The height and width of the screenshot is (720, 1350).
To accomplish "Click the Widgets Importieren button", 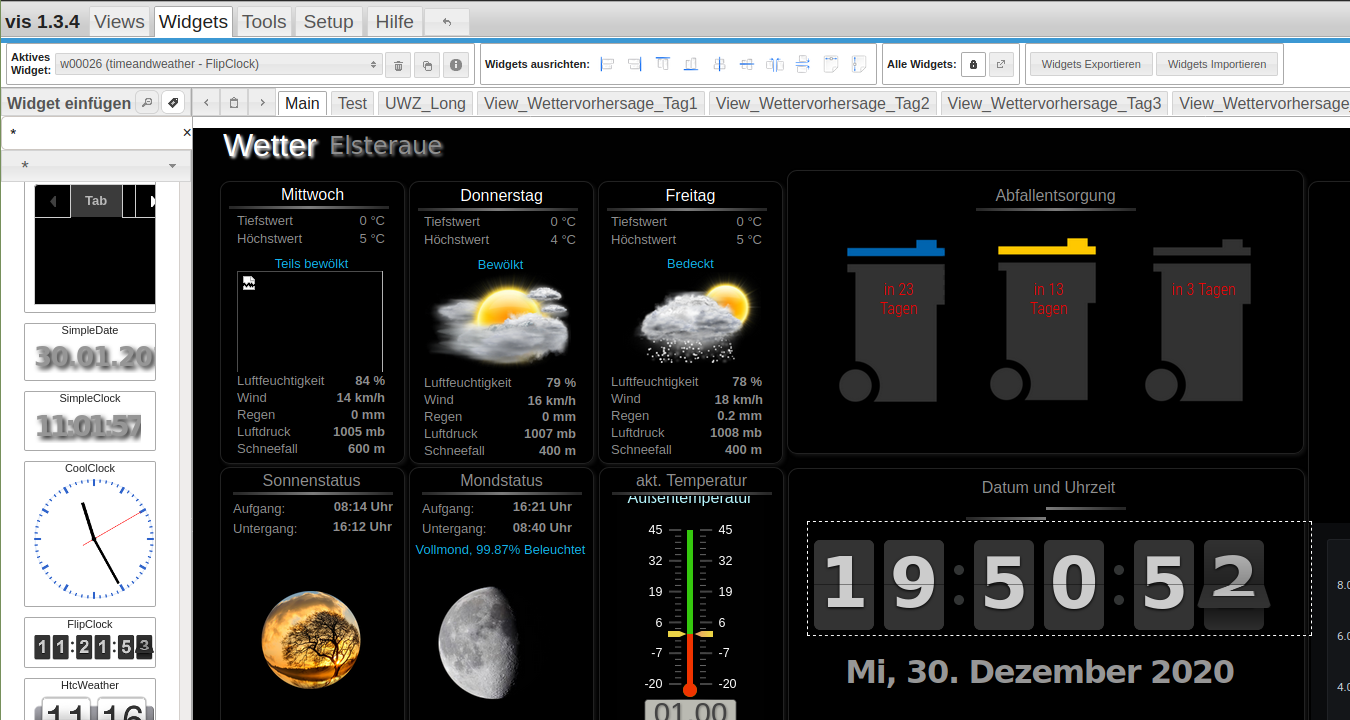I will [1217, 64].
